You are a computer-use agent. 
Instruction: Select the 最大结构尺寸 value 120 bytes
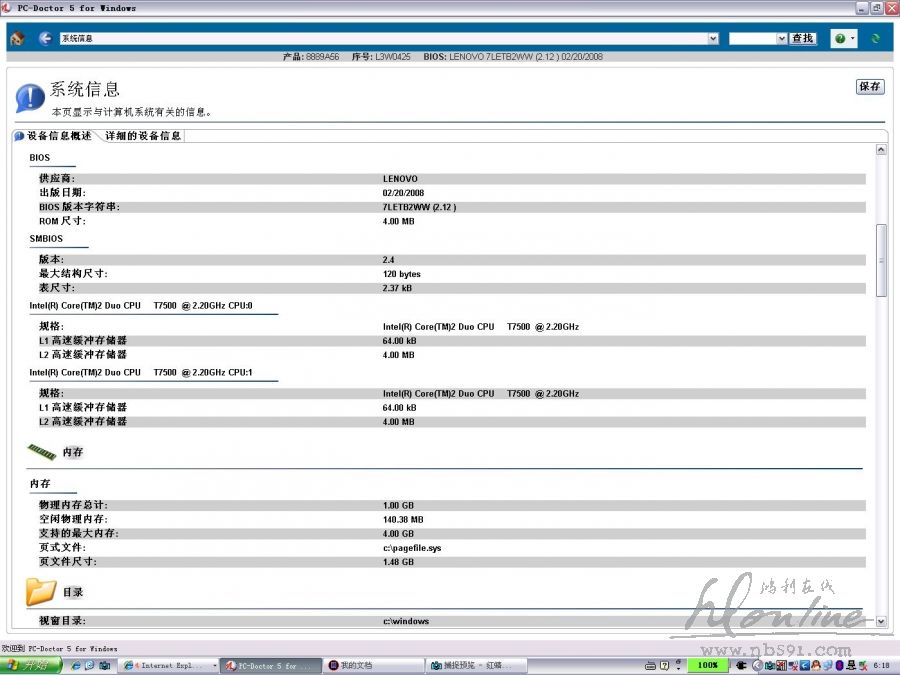402,274
